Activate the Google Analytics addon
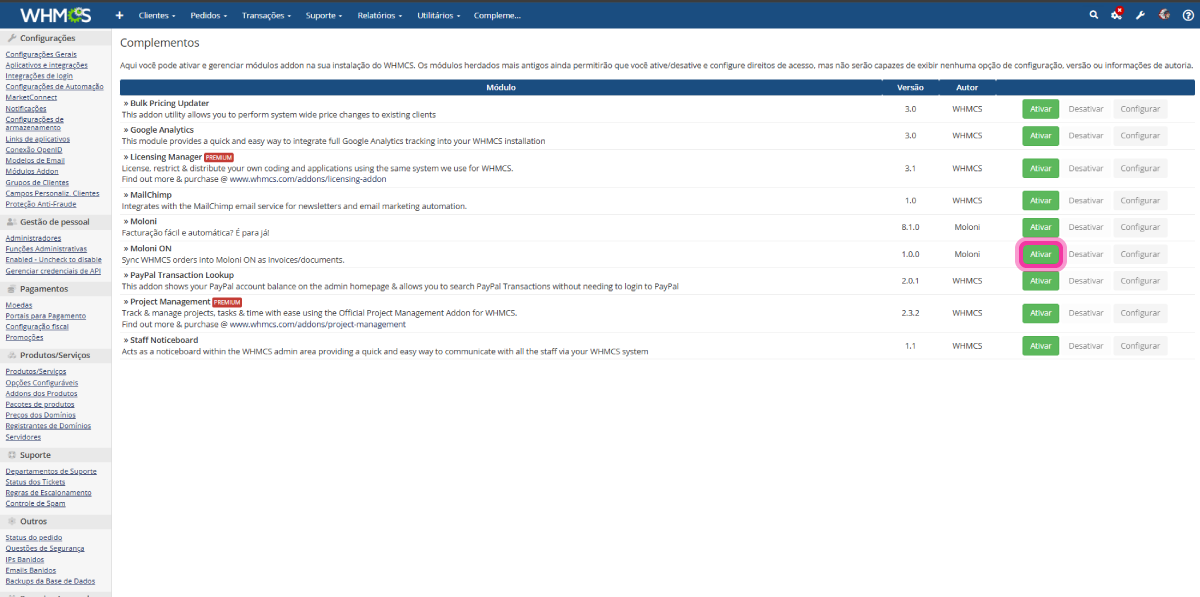Image resolution: width=1200 pixels, height=597 pixels. coord(1040,136)
